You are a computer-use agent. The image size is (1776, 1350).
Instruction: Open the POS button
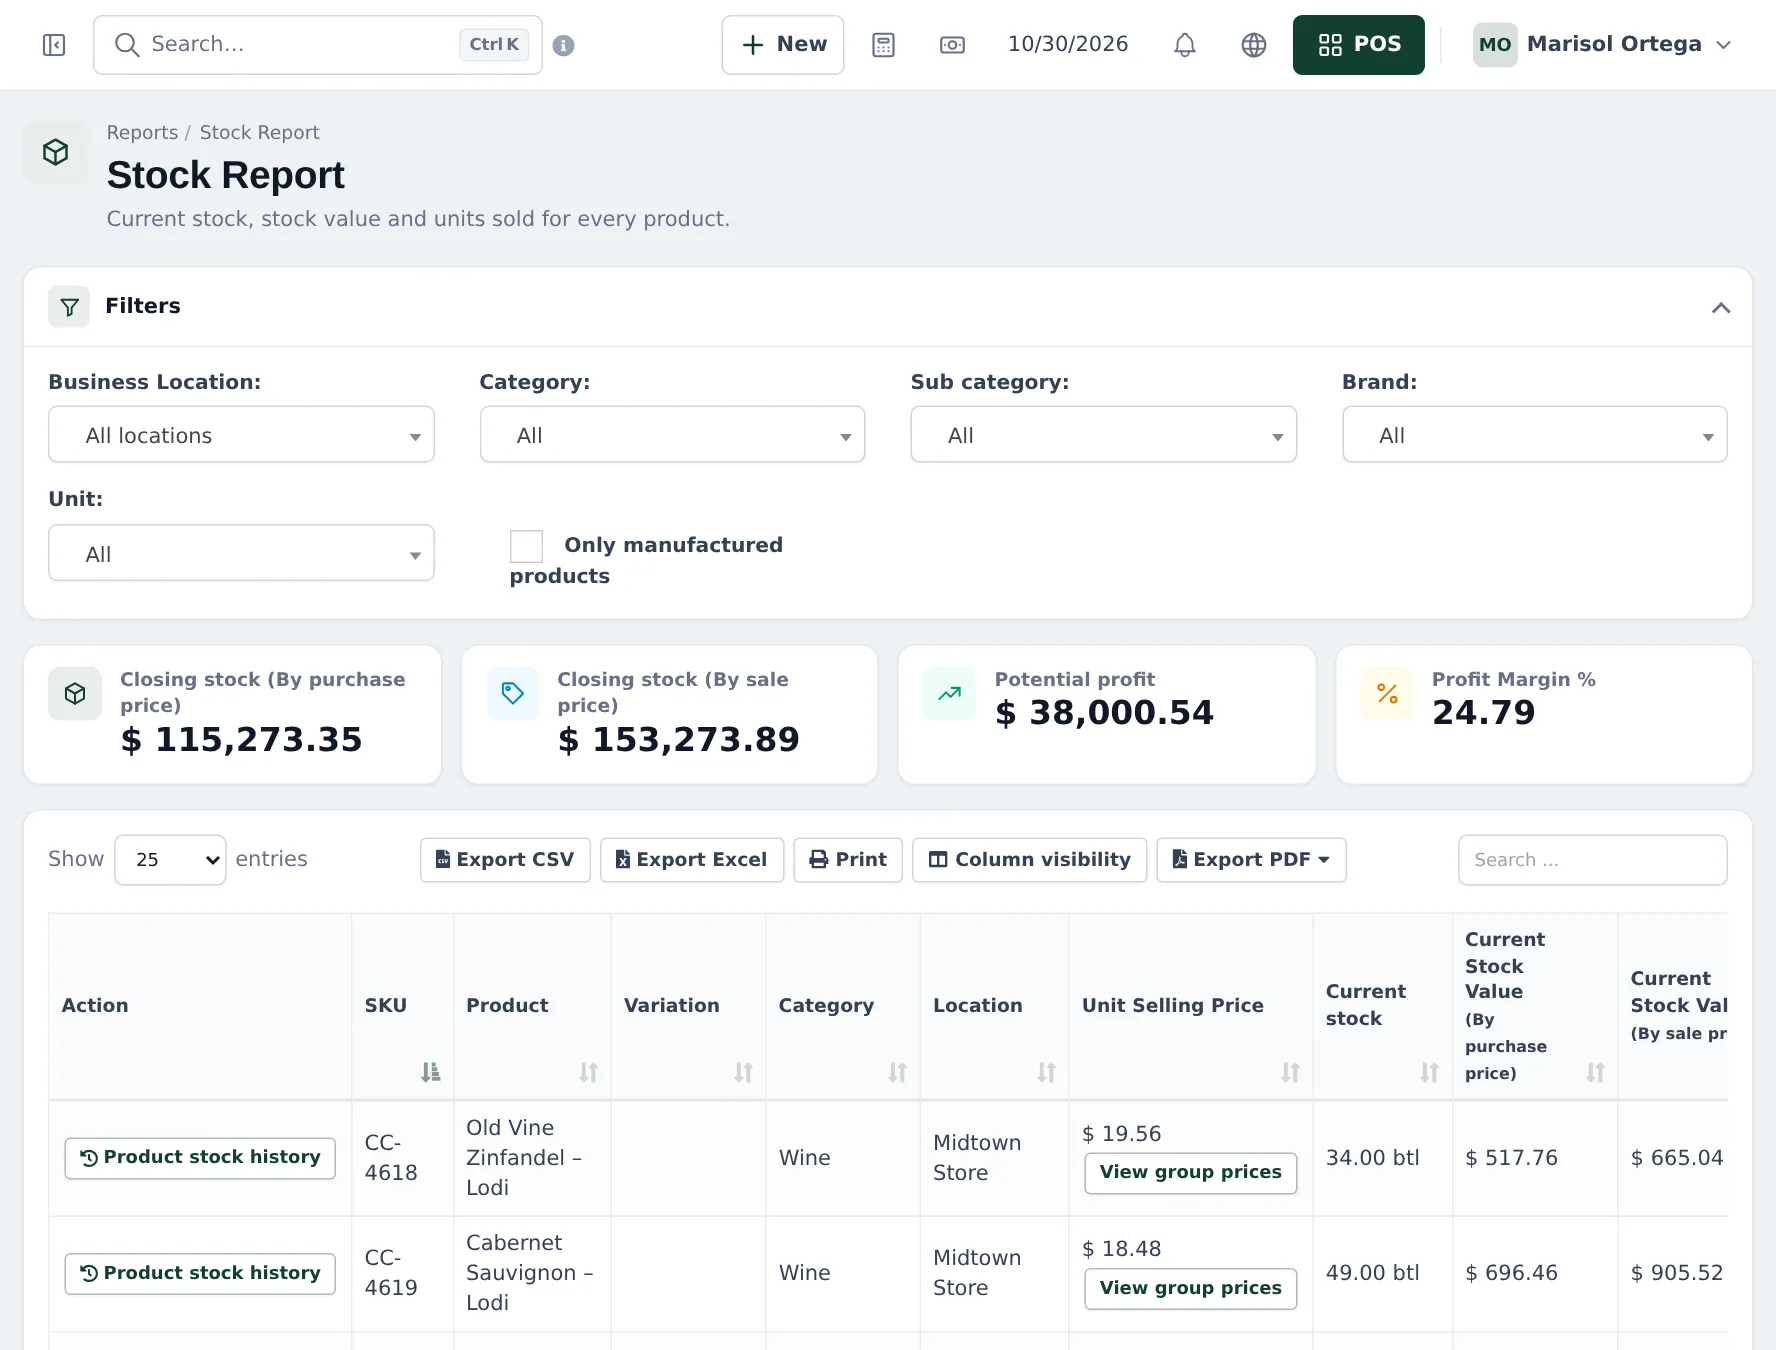point(1358,45)
